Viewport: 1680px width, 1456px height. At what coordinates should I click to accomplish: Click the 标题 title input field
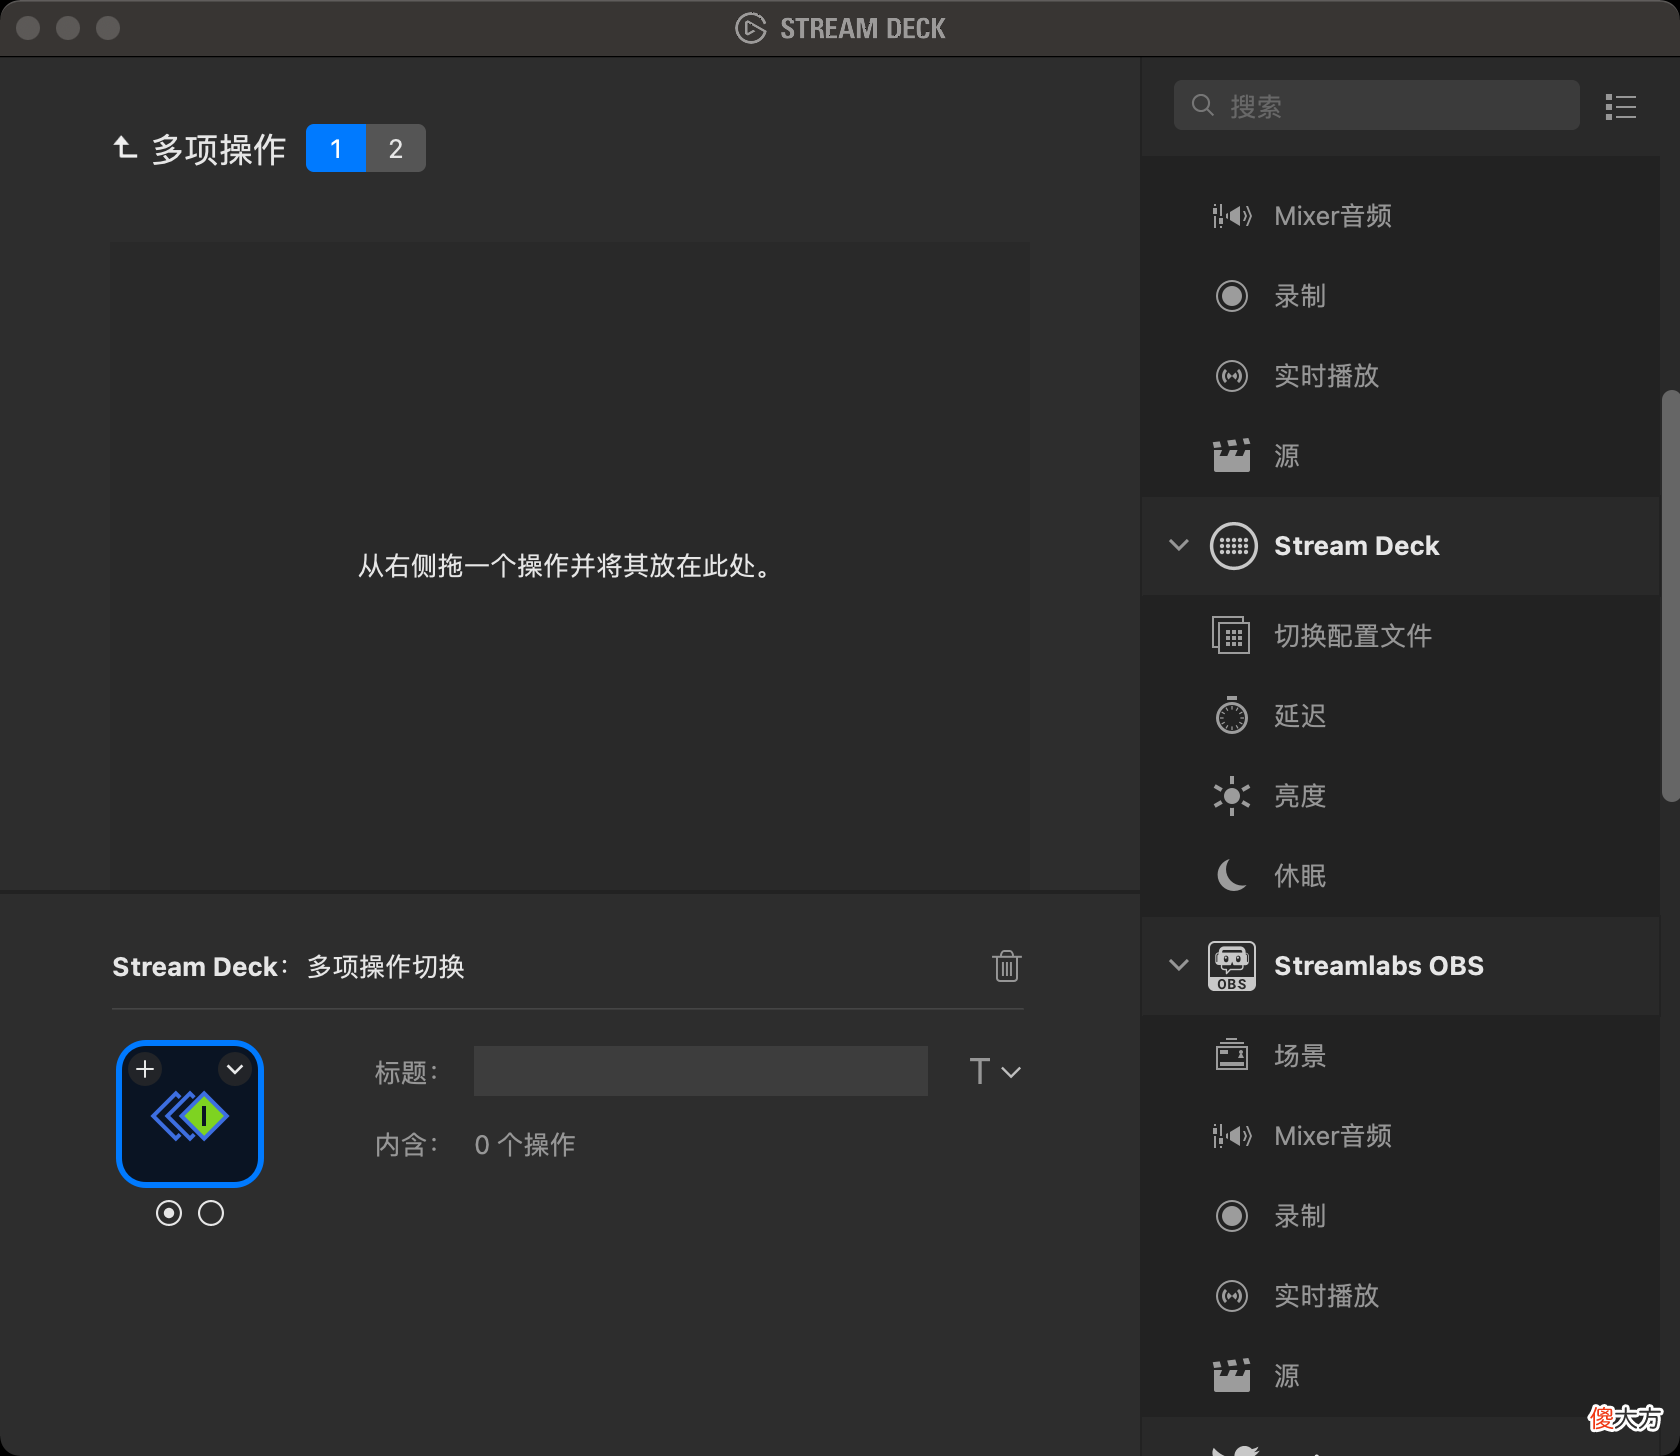click(x=701, y=1071)
